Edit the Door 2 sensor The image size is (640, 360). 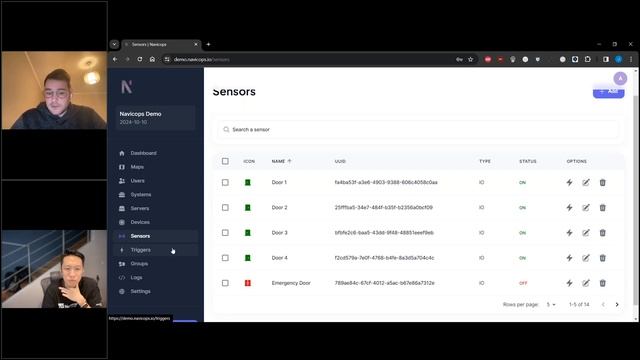(586, 208)
